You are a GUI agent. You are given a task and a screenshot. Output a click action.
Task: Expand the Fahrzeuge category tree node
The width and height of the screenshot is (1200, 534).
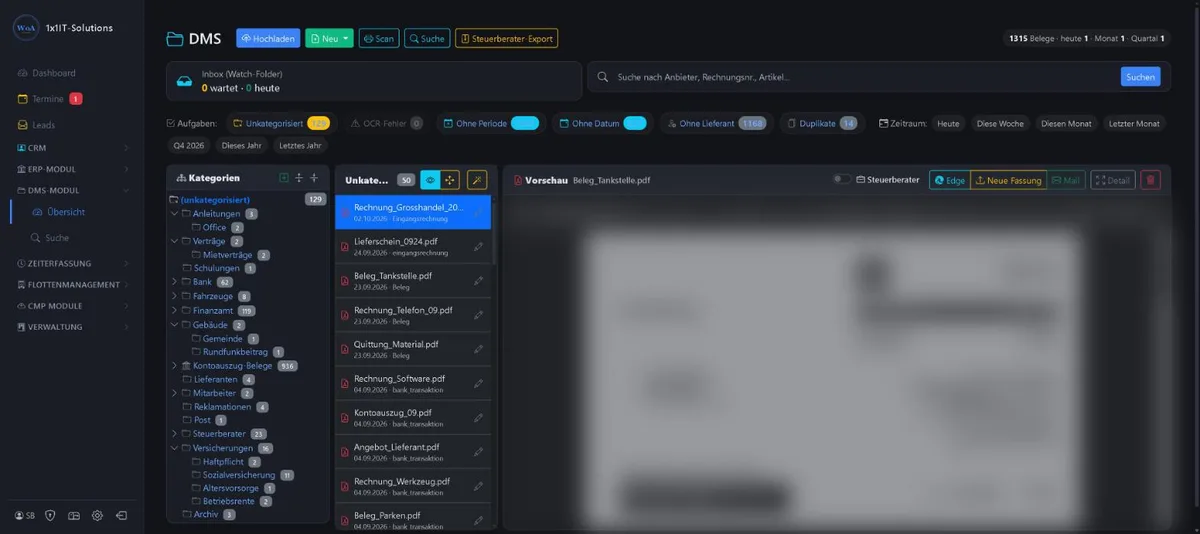[174, 296]
